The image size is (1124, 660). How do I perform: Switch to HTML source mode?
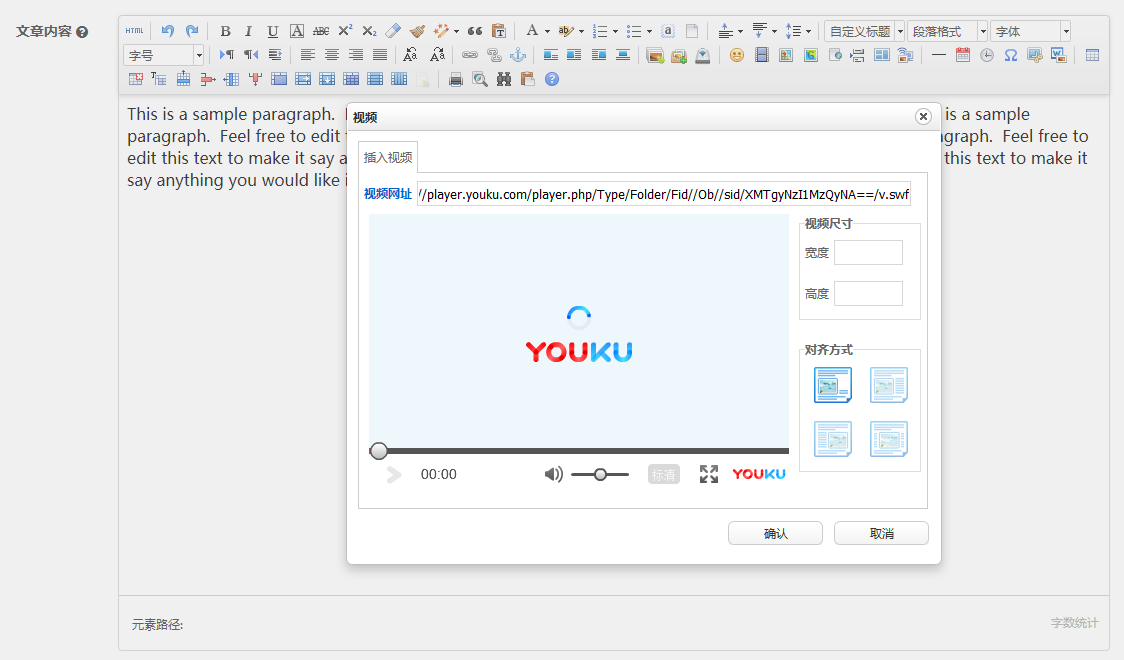click(x=134, y=31)
